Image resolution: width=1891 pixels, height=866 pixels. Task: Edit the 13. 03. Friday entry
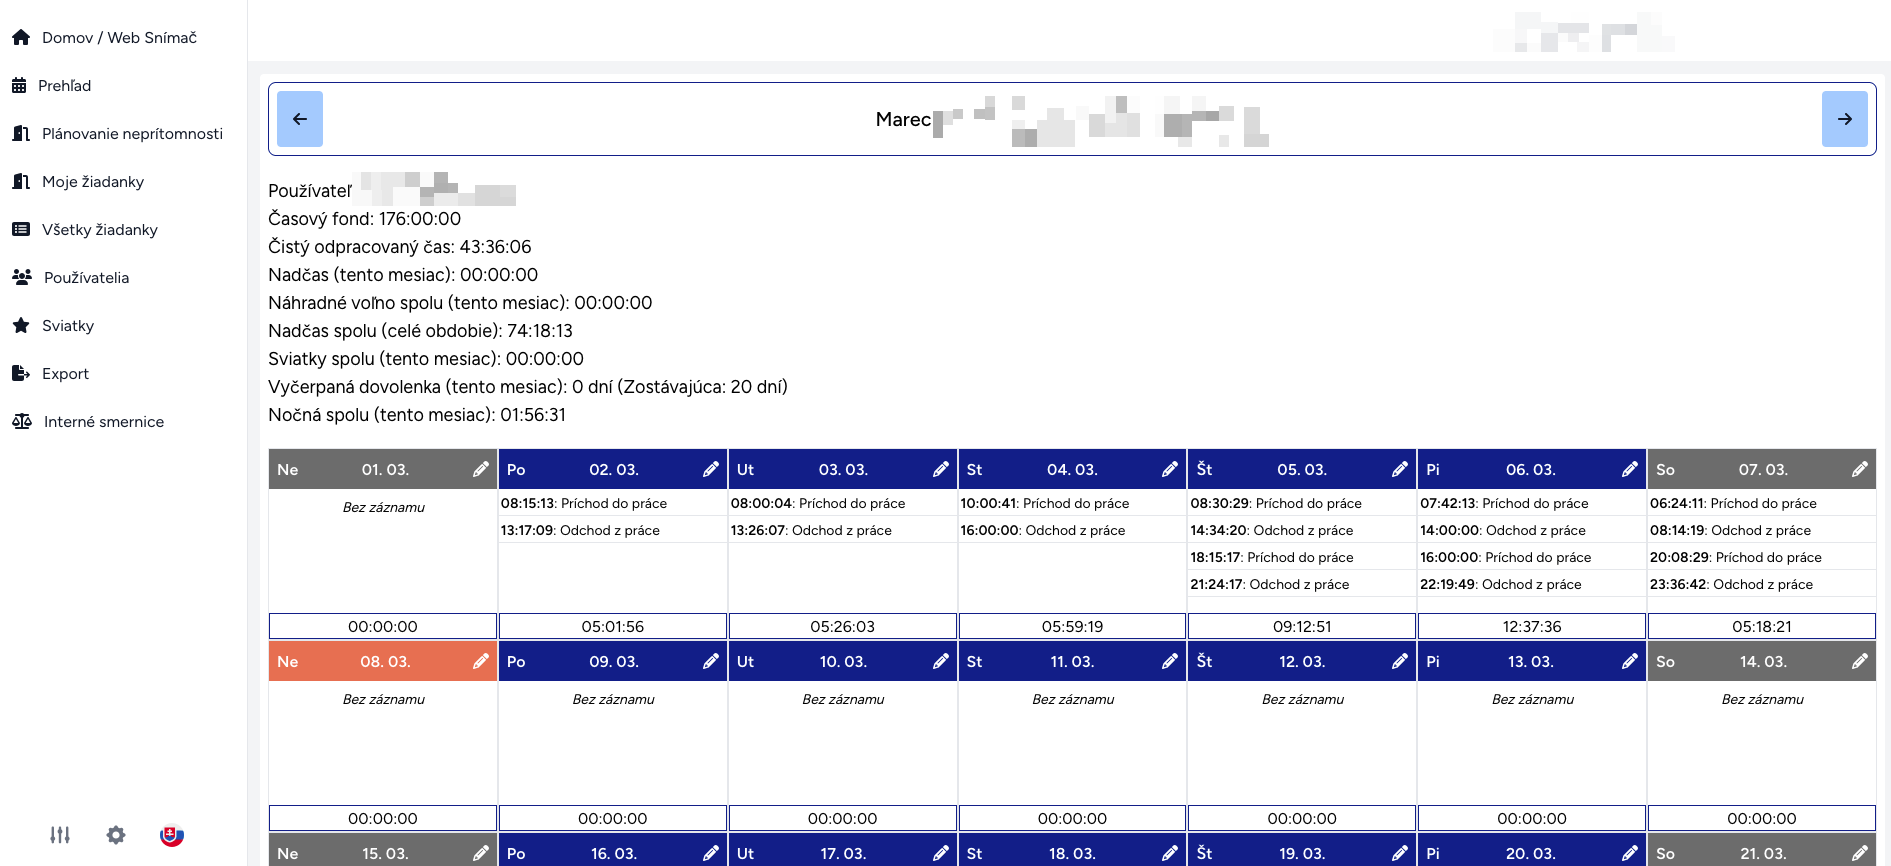tap(1630, 661)
